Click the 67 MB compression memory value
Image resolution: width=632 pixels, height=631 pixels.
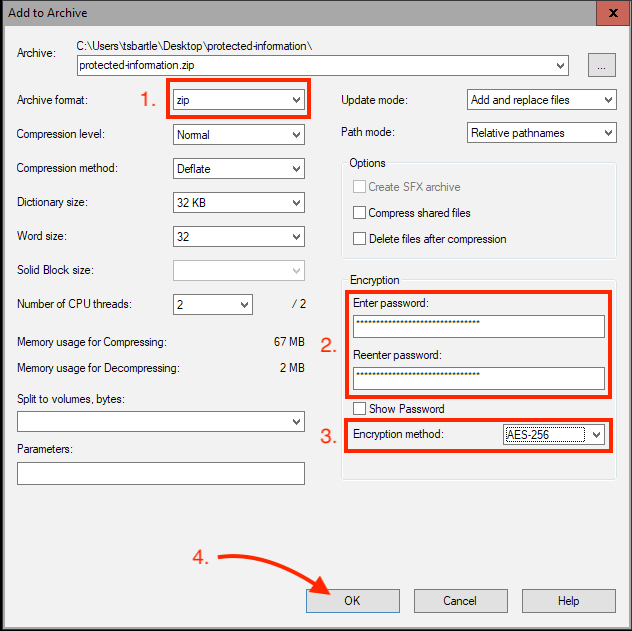pyautogui.click(x=289, y=342)
